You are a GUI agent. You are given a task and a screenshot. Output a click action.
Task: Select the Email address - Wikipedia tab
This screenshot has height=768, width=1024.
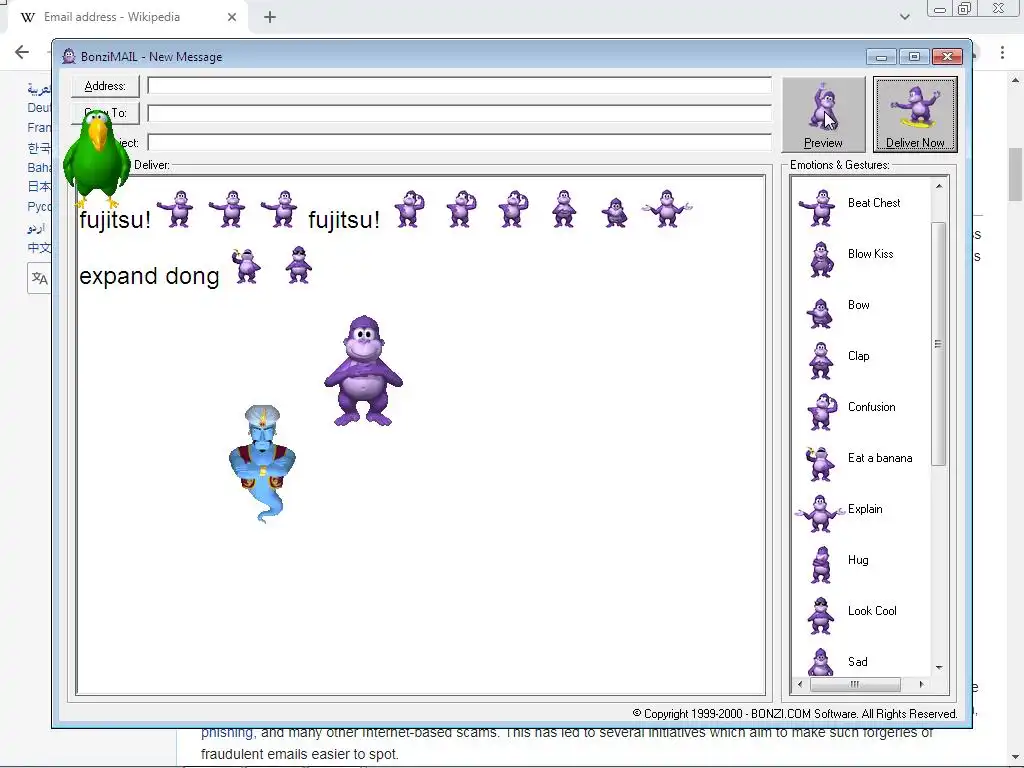(x=127, y=17)
